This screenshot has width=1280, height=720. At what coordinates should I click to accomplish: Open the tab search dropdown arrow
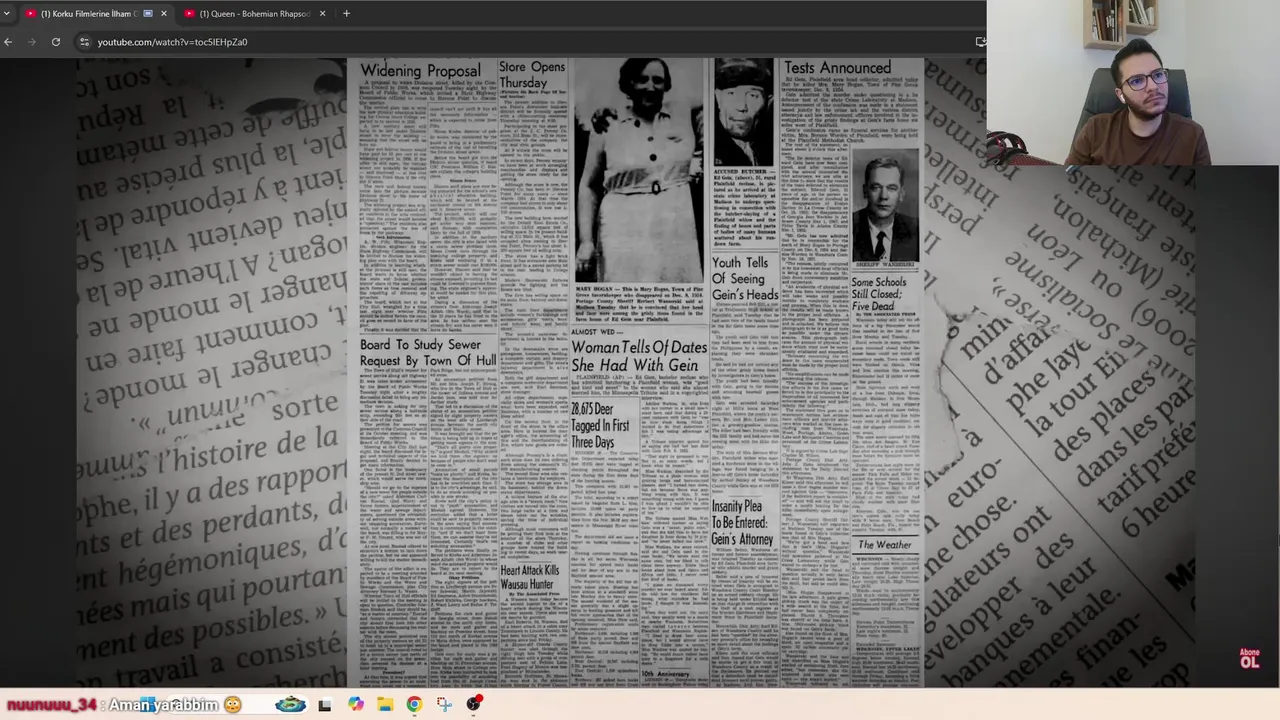(7, 13)
